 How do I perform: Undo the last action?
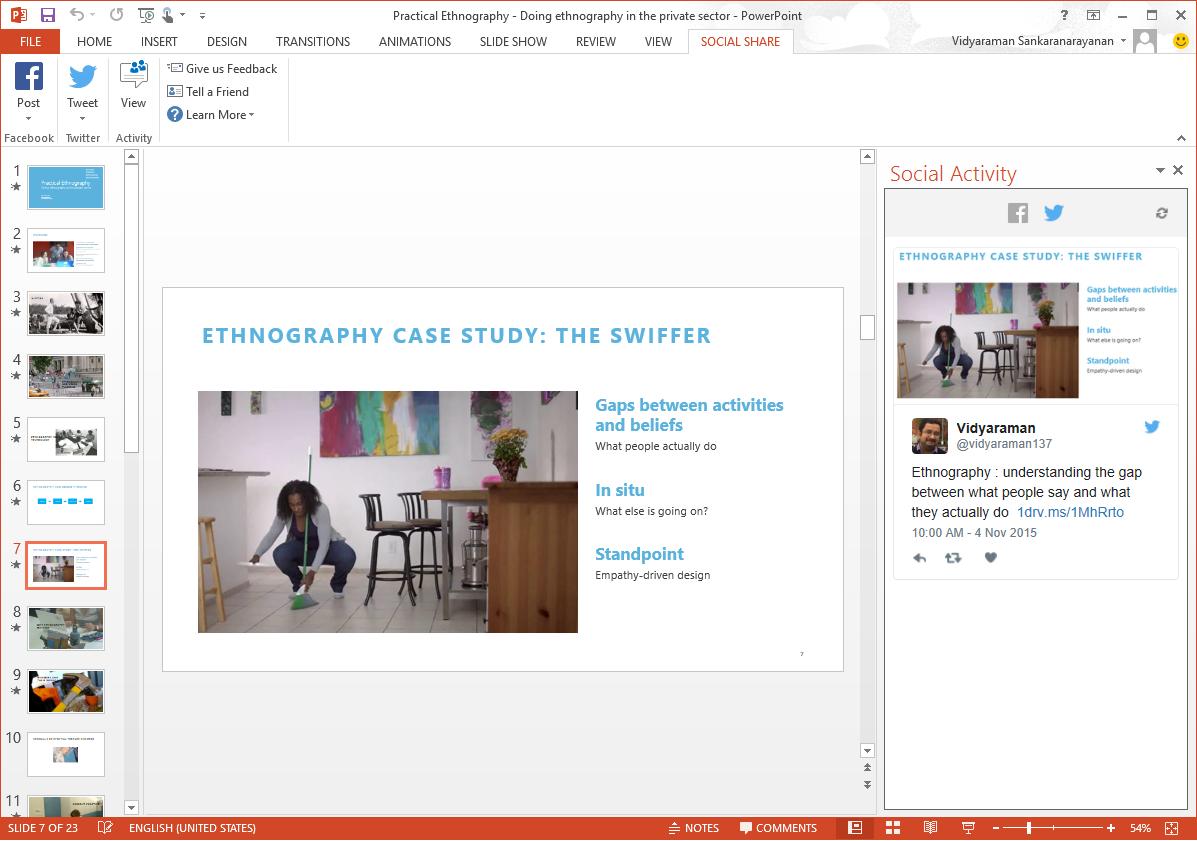[x=76, y=14]
